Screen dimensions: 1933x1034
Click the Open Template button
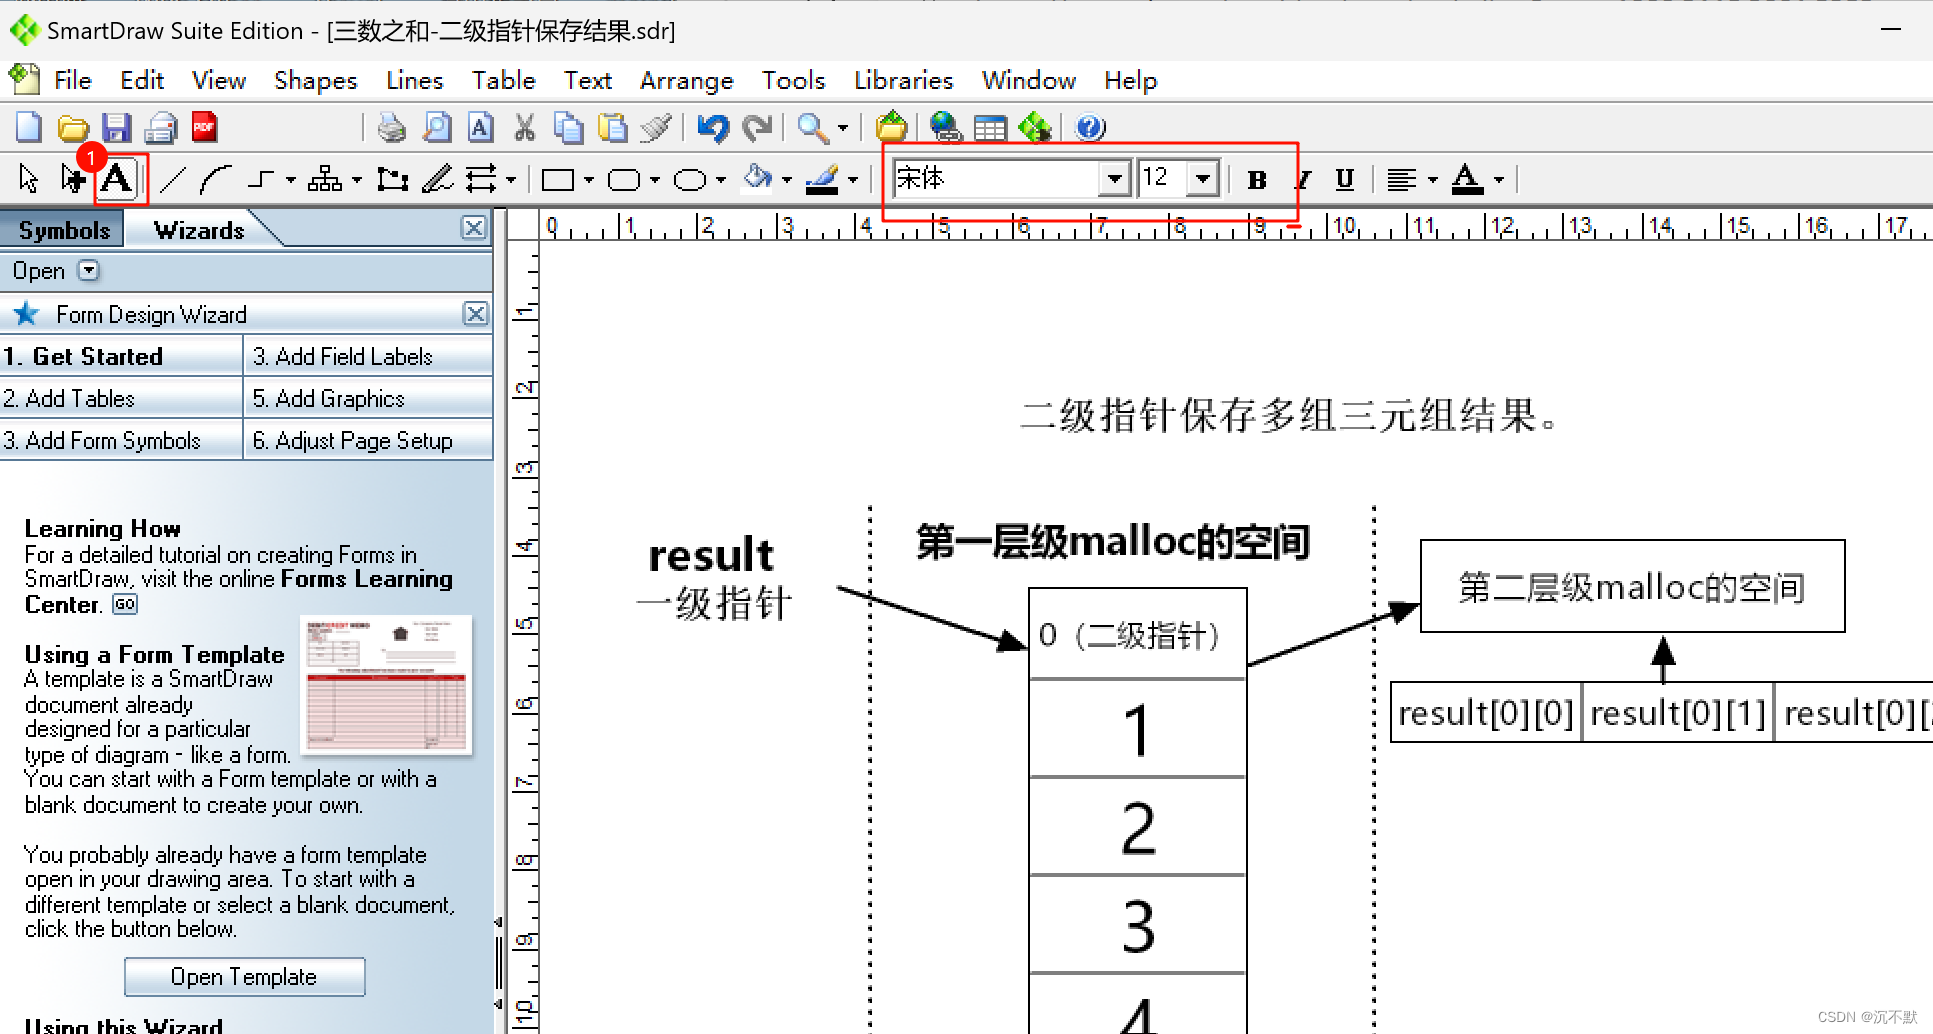pos(244,976)
